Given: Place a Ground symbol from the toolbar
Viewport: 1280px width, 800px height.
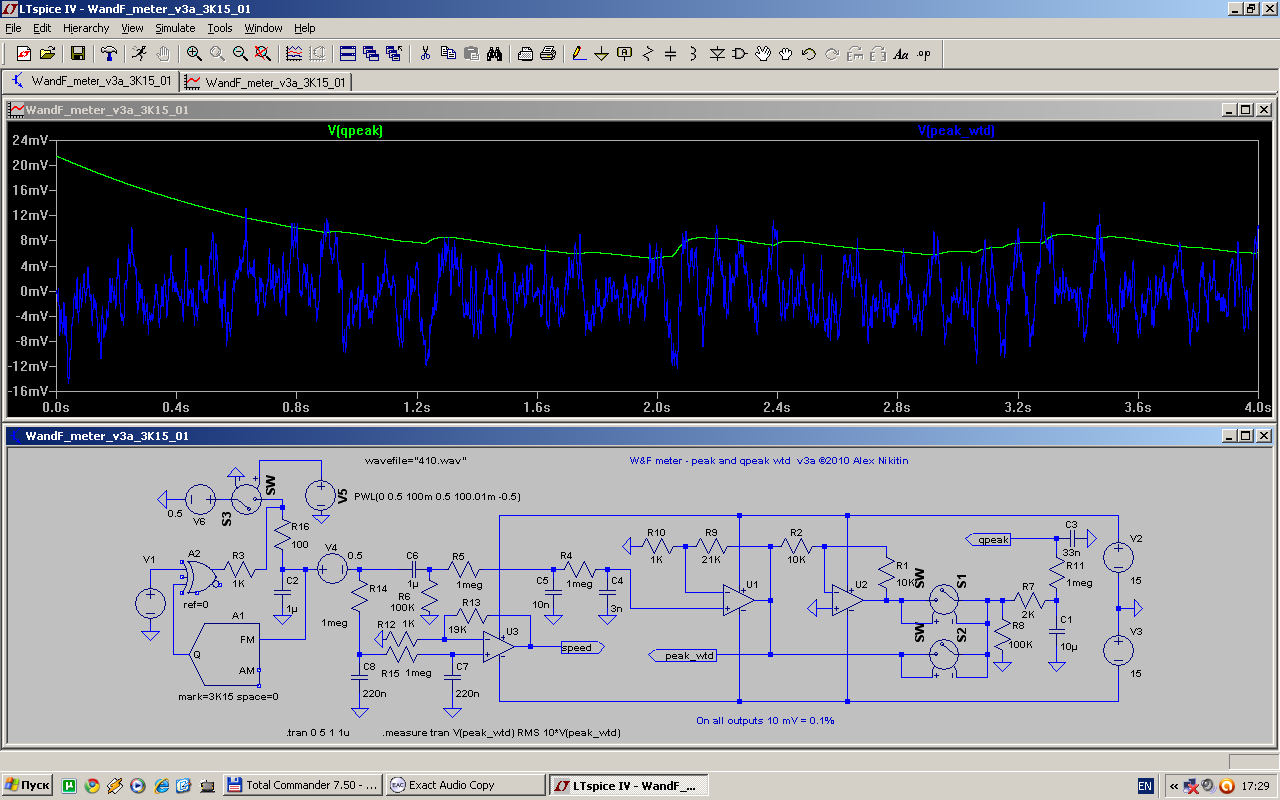Looking at the screenshot, I should [601, 54].
